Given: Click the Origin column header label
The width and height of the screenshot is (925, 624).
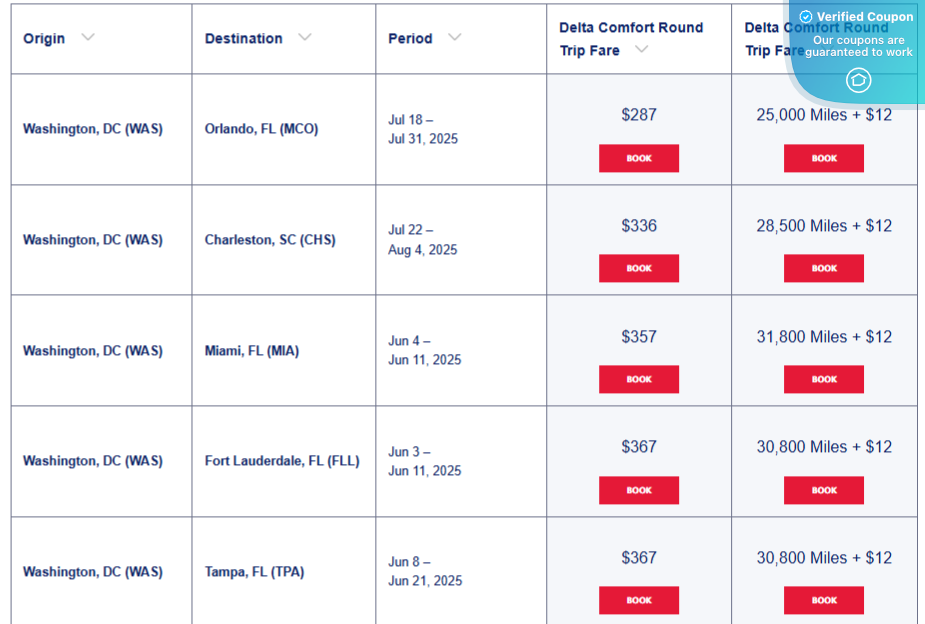Looking at the screenshot, I should point(42,38).
